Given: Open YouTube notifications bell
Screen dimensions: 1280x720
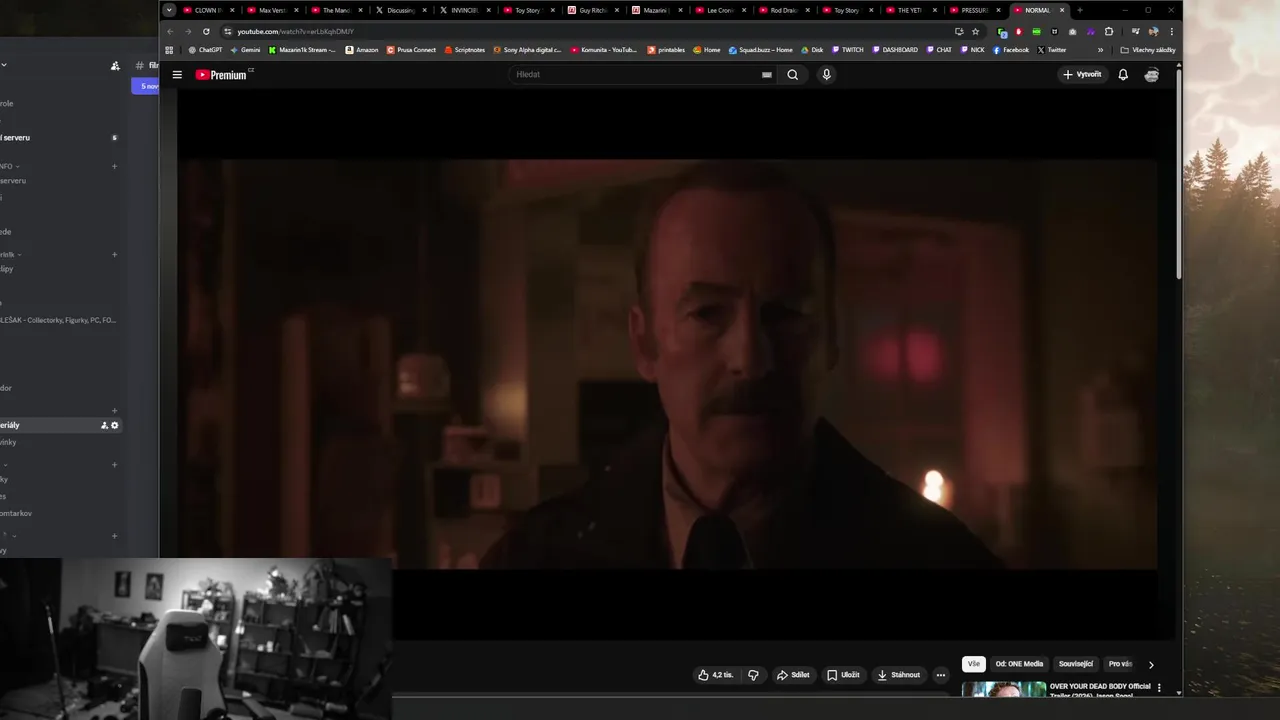Looking at the screenshot, I should 1123,75.
